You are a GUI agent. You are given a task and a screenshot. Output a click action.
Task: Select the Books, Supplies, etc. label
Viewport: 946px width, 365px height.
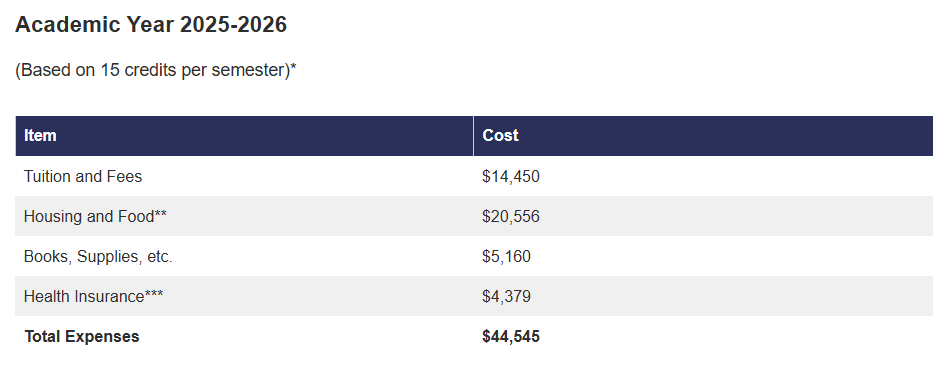pyautogui.click(x=98, y=256)
